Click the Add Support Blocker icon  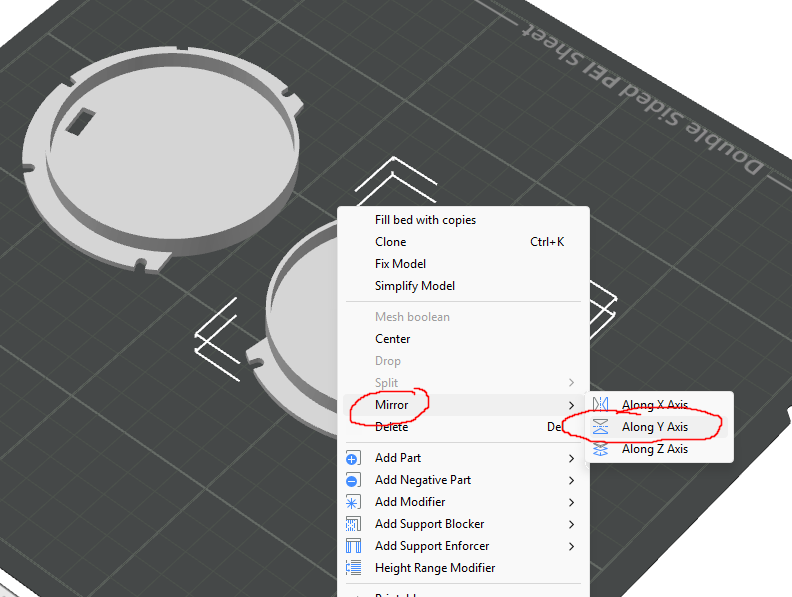tap(353, 524)
